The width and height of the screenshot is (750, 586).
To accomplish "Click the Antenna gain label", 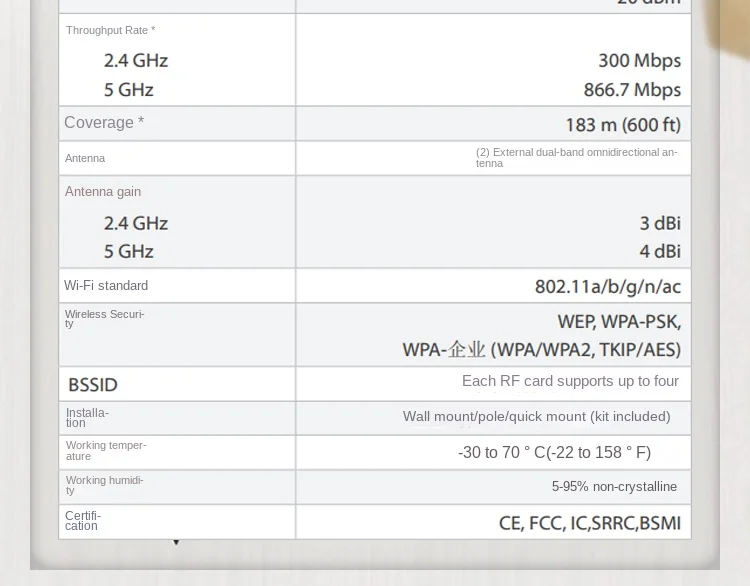I will pos(103,192).
